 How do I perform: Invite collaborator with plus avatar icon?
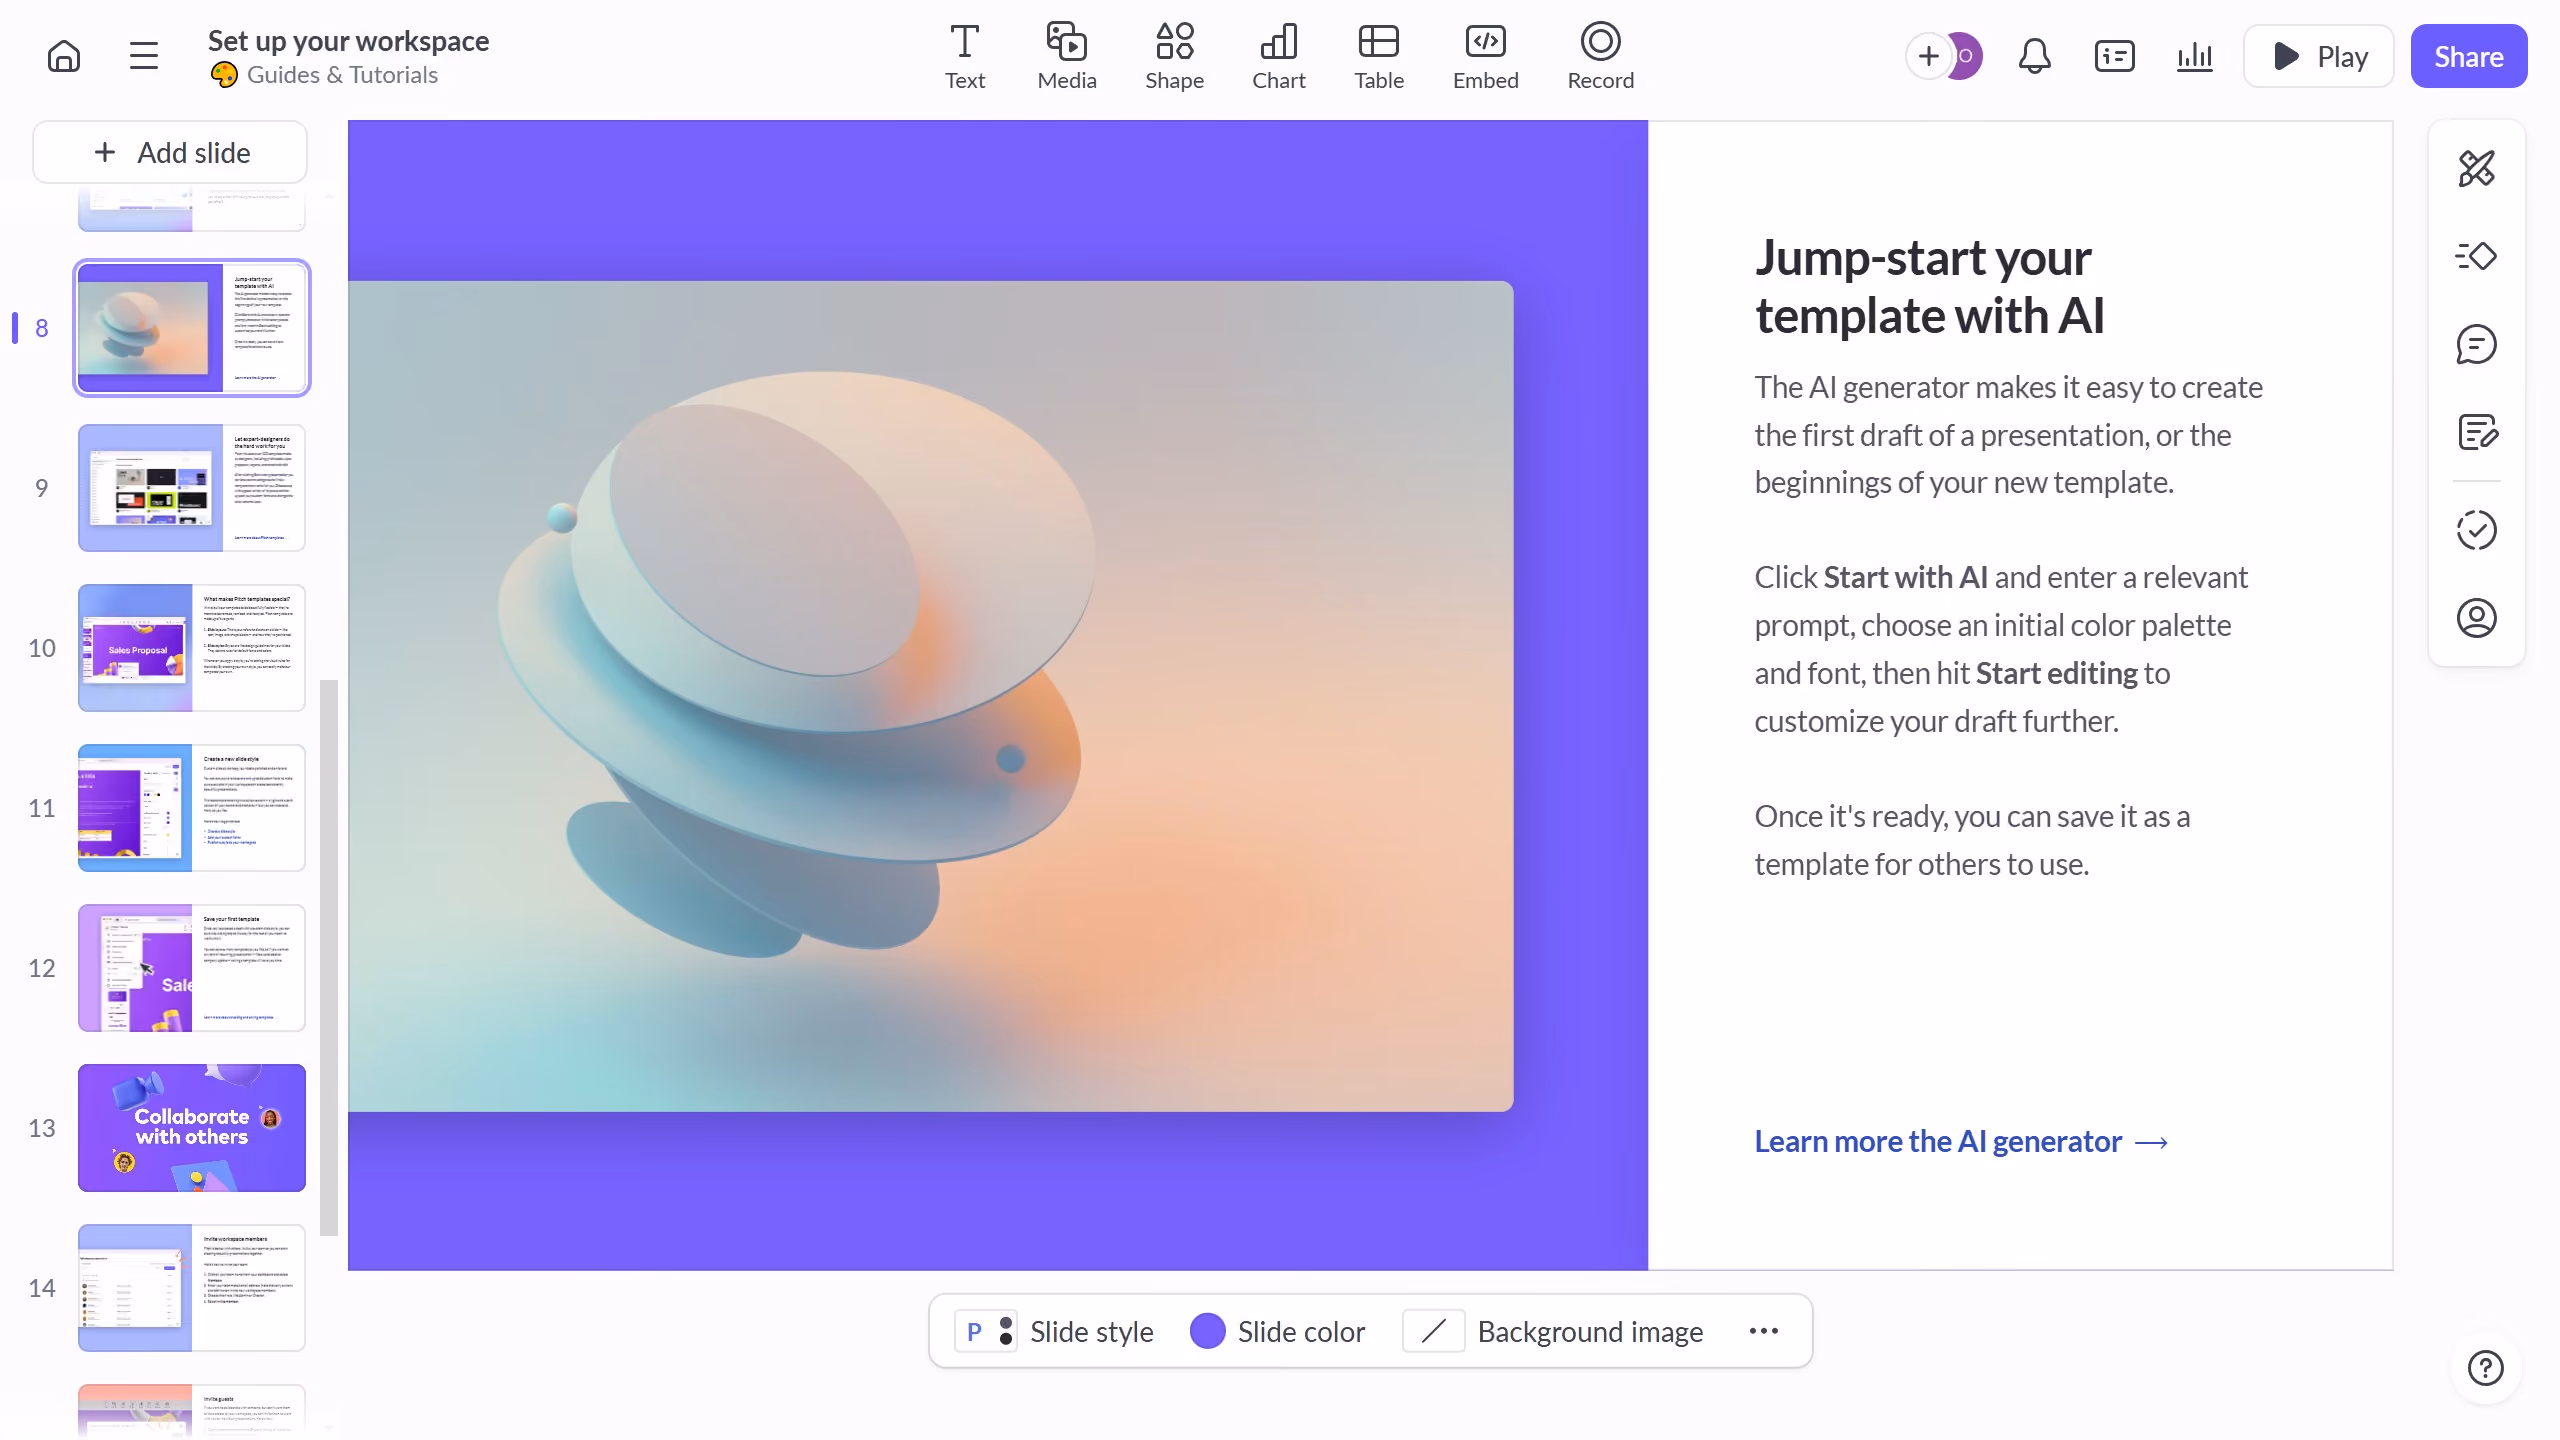pyautogui.click(x=1928, y=56)
